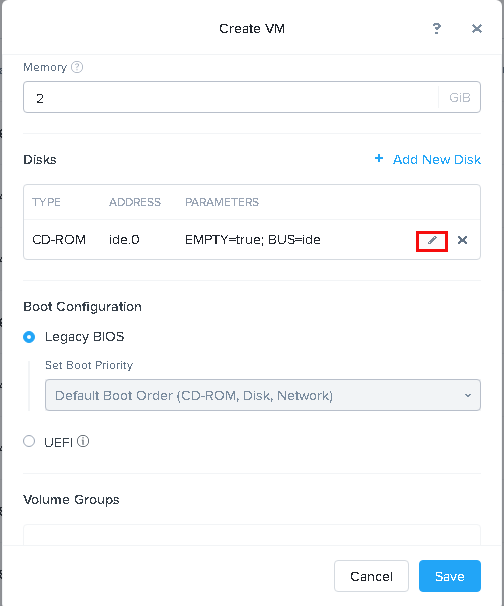Expand boot order list via chevron arrow
The width and height of the screenshot is (504, 606).
coord(468,395)
